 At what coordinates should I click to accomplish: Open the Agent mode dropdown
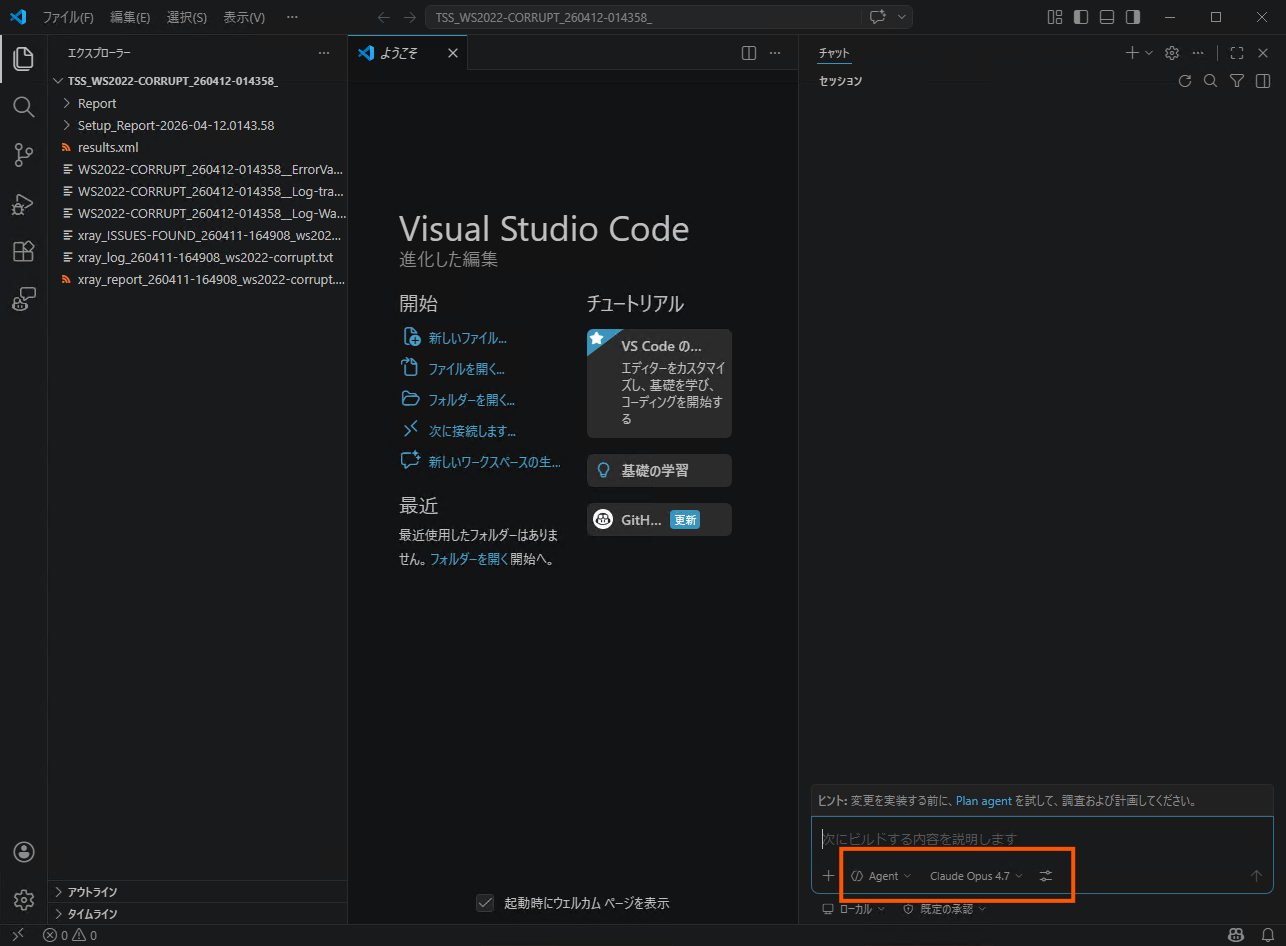[x=881, y=876]
